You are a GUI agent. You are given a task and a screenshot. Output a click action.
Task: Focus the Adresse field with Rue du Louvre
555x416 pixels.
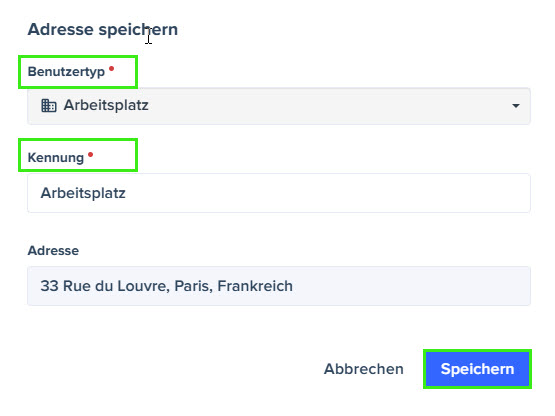279,286
